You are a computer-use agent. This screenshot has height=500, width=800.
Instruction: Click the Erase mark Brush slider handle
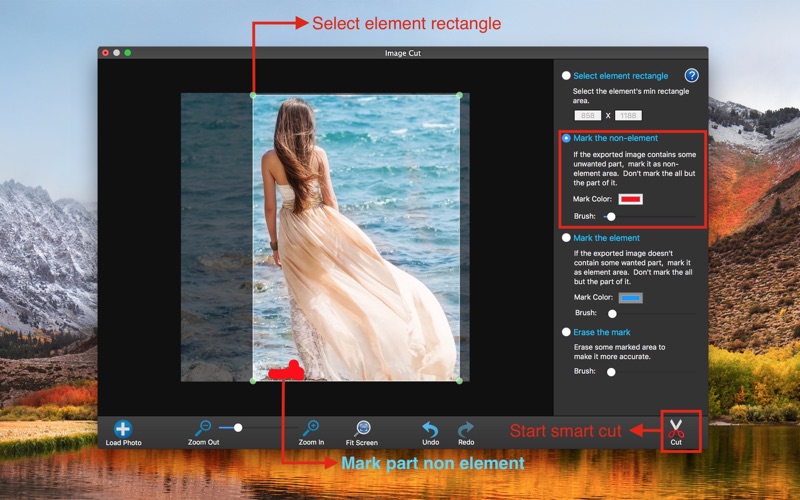pos(611,372)
